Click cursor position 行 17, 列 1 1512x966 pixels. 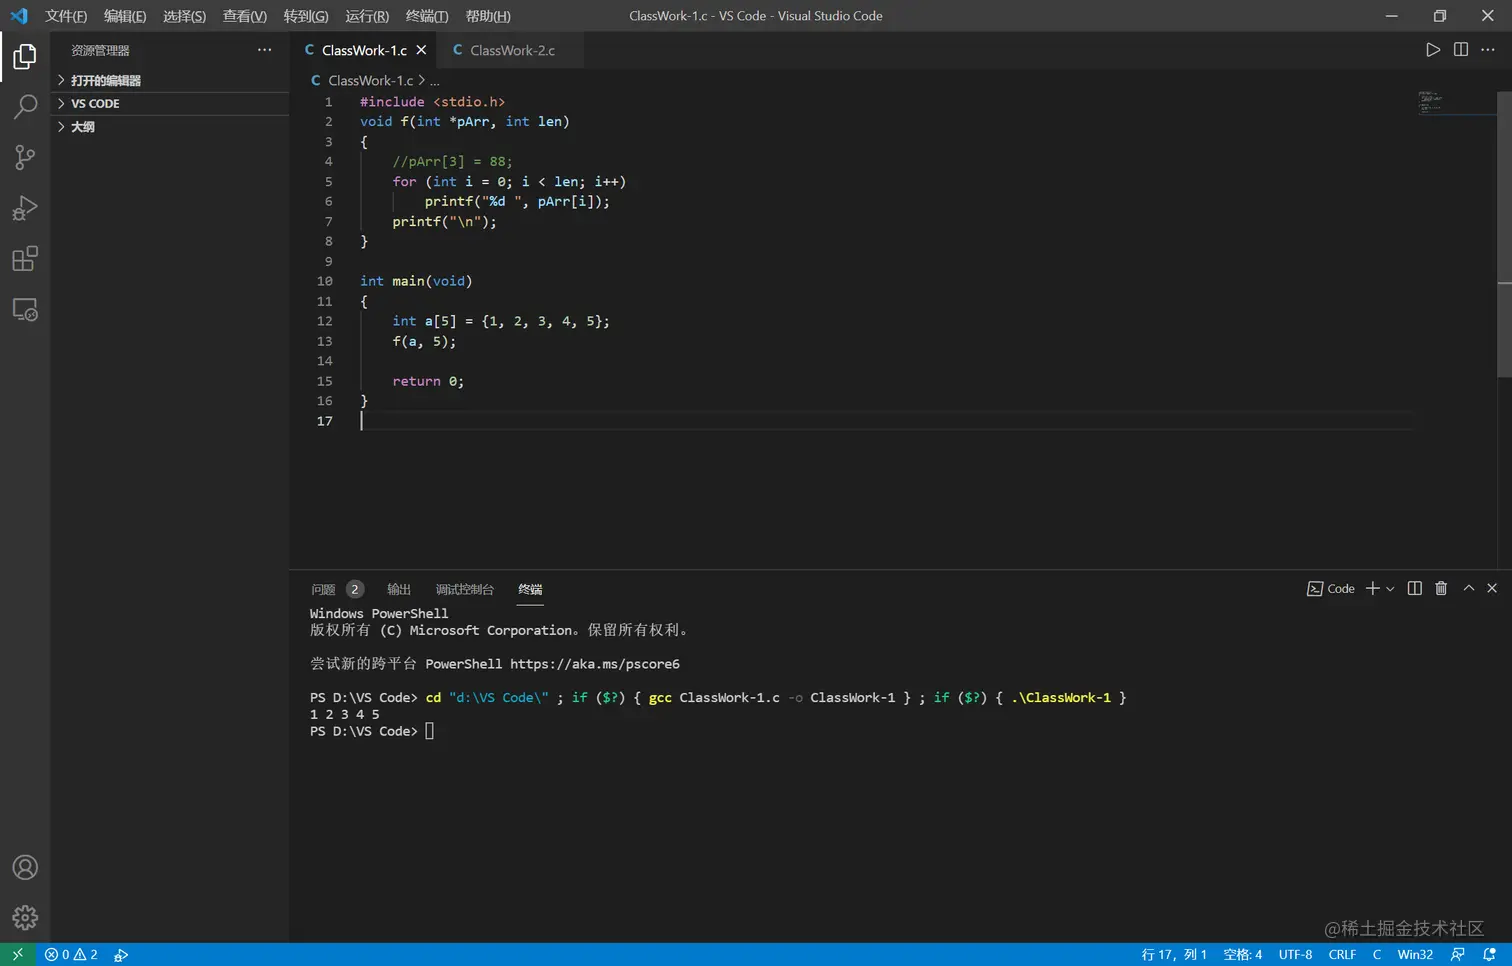[x=1174, y=954]
